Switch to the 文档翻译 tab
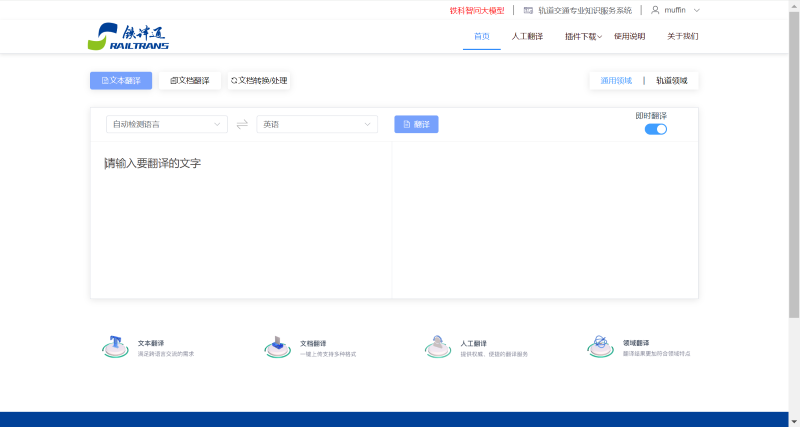This screenshot has width=800, height=427. click(x=190, y=80)
